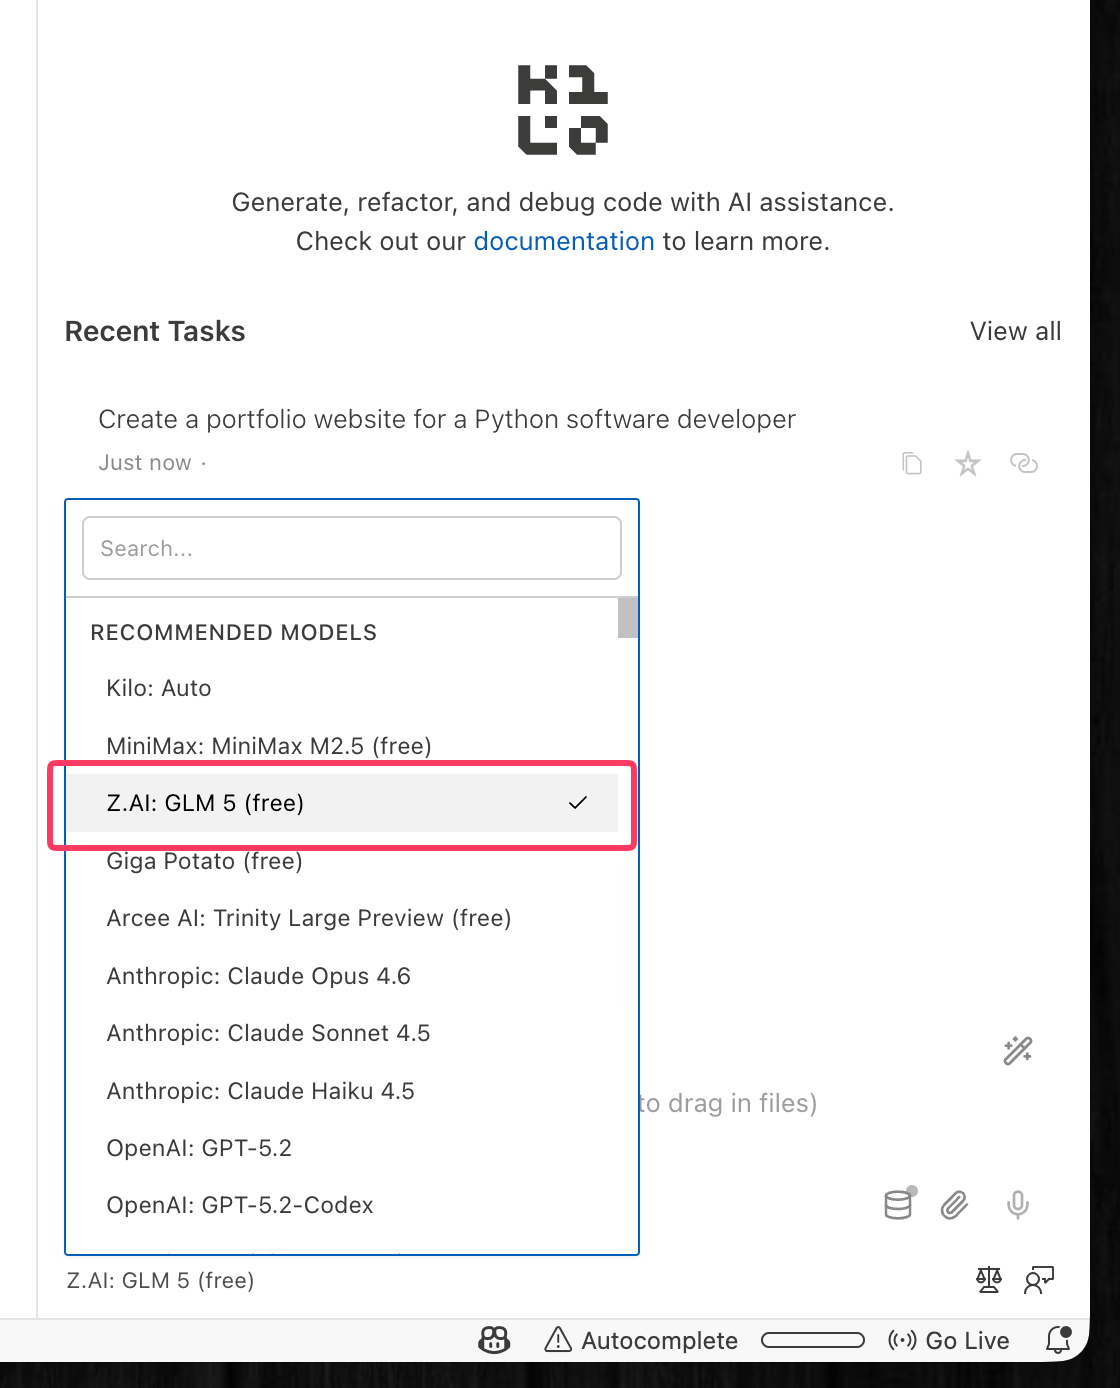Open model comparison via the scales icon

988,1280
